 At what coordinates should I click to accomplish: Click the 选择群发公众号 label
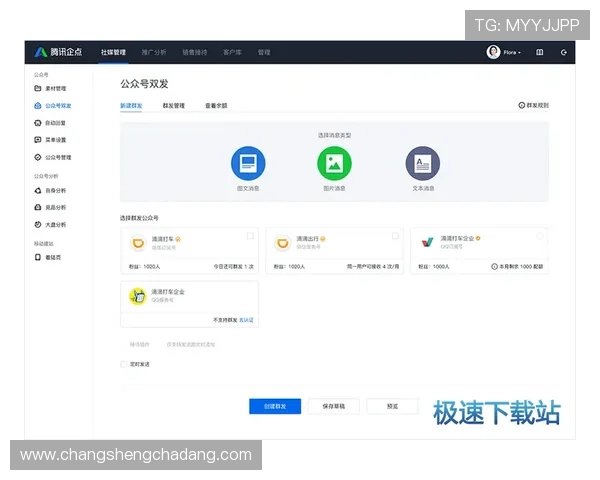click(139, 218)
